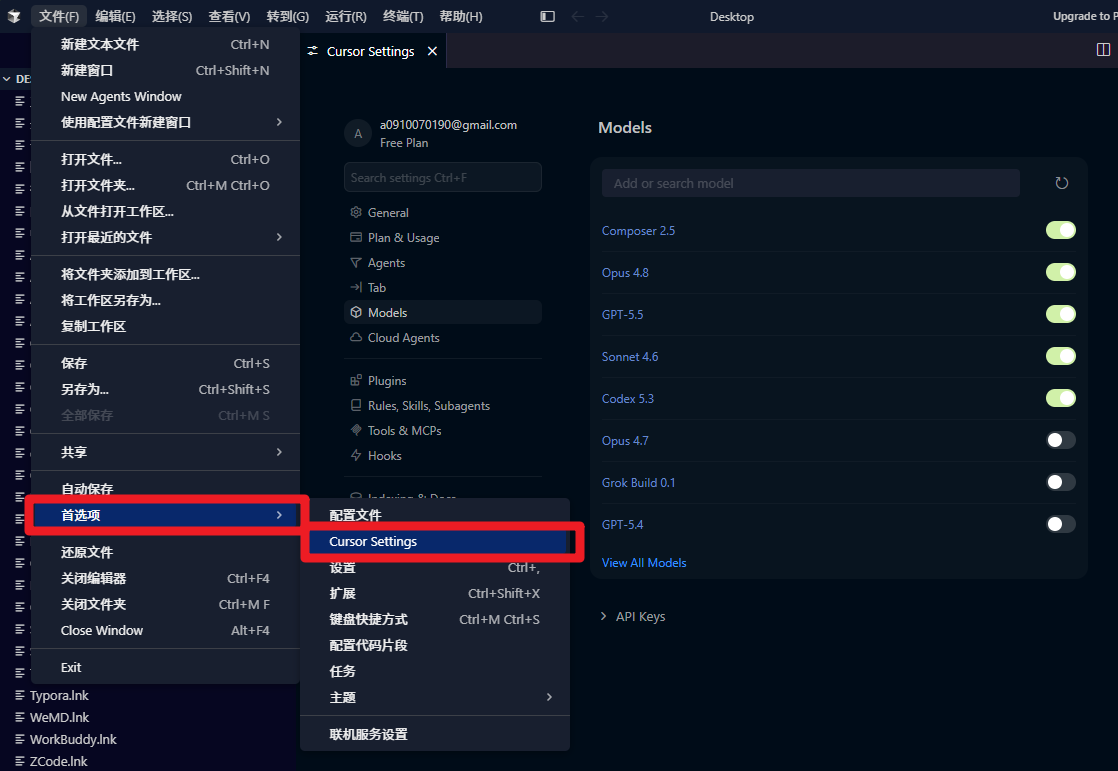Screen dimensions: 1118x771
Task: Open the 打开最近的文件 submenu arrow
Action: [x=279, y=237]
